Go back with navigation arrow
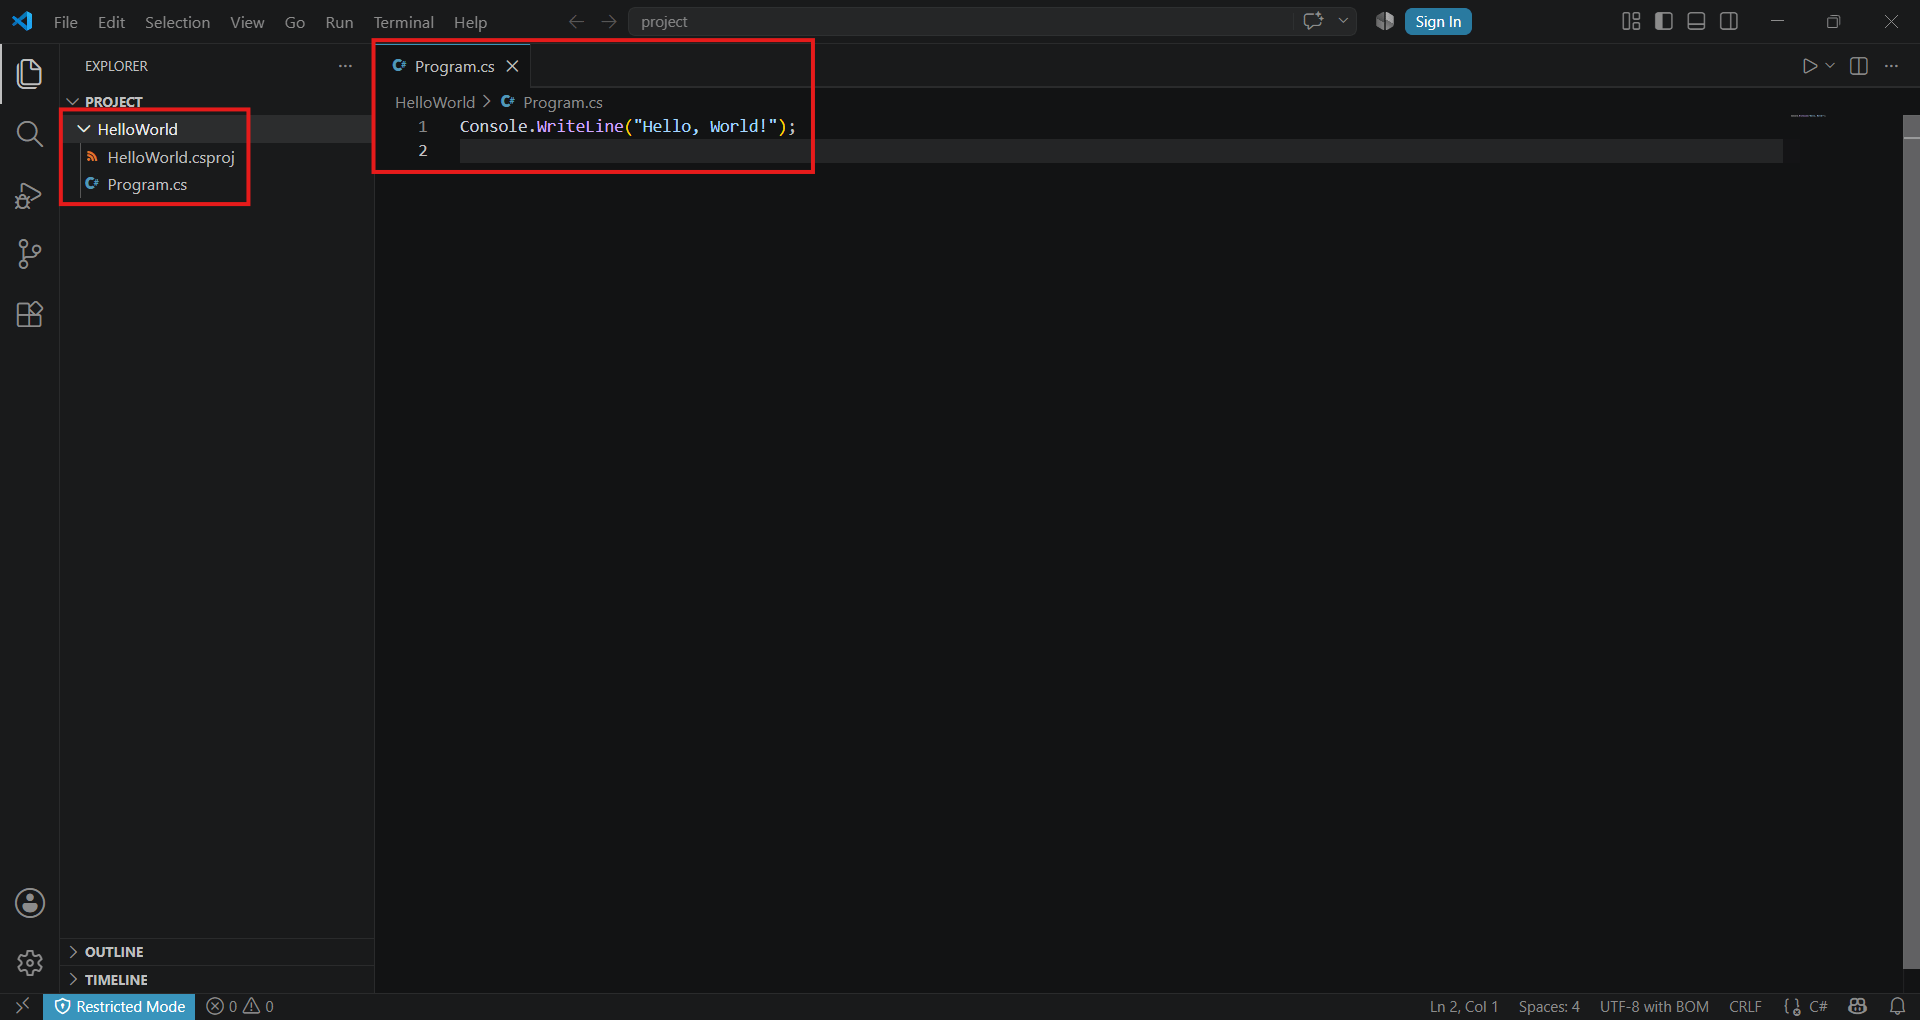This screenshot has height=1020, width=1920. click(576, 21)
